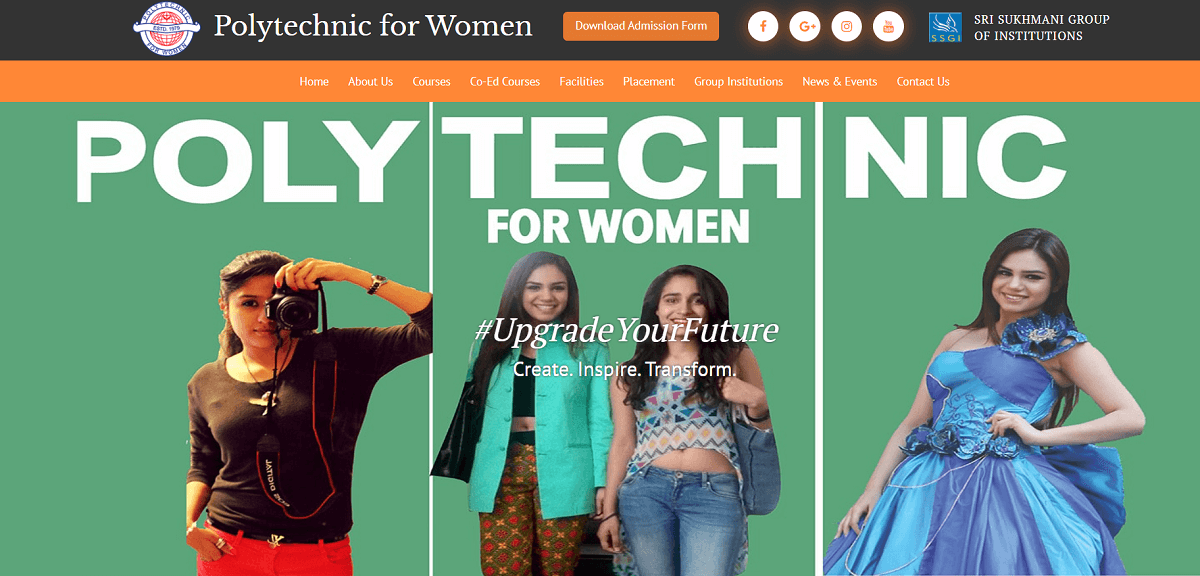
Task: Click the Sri Sukhmani Group of Institutions text
Action: tap(1028, 28)
